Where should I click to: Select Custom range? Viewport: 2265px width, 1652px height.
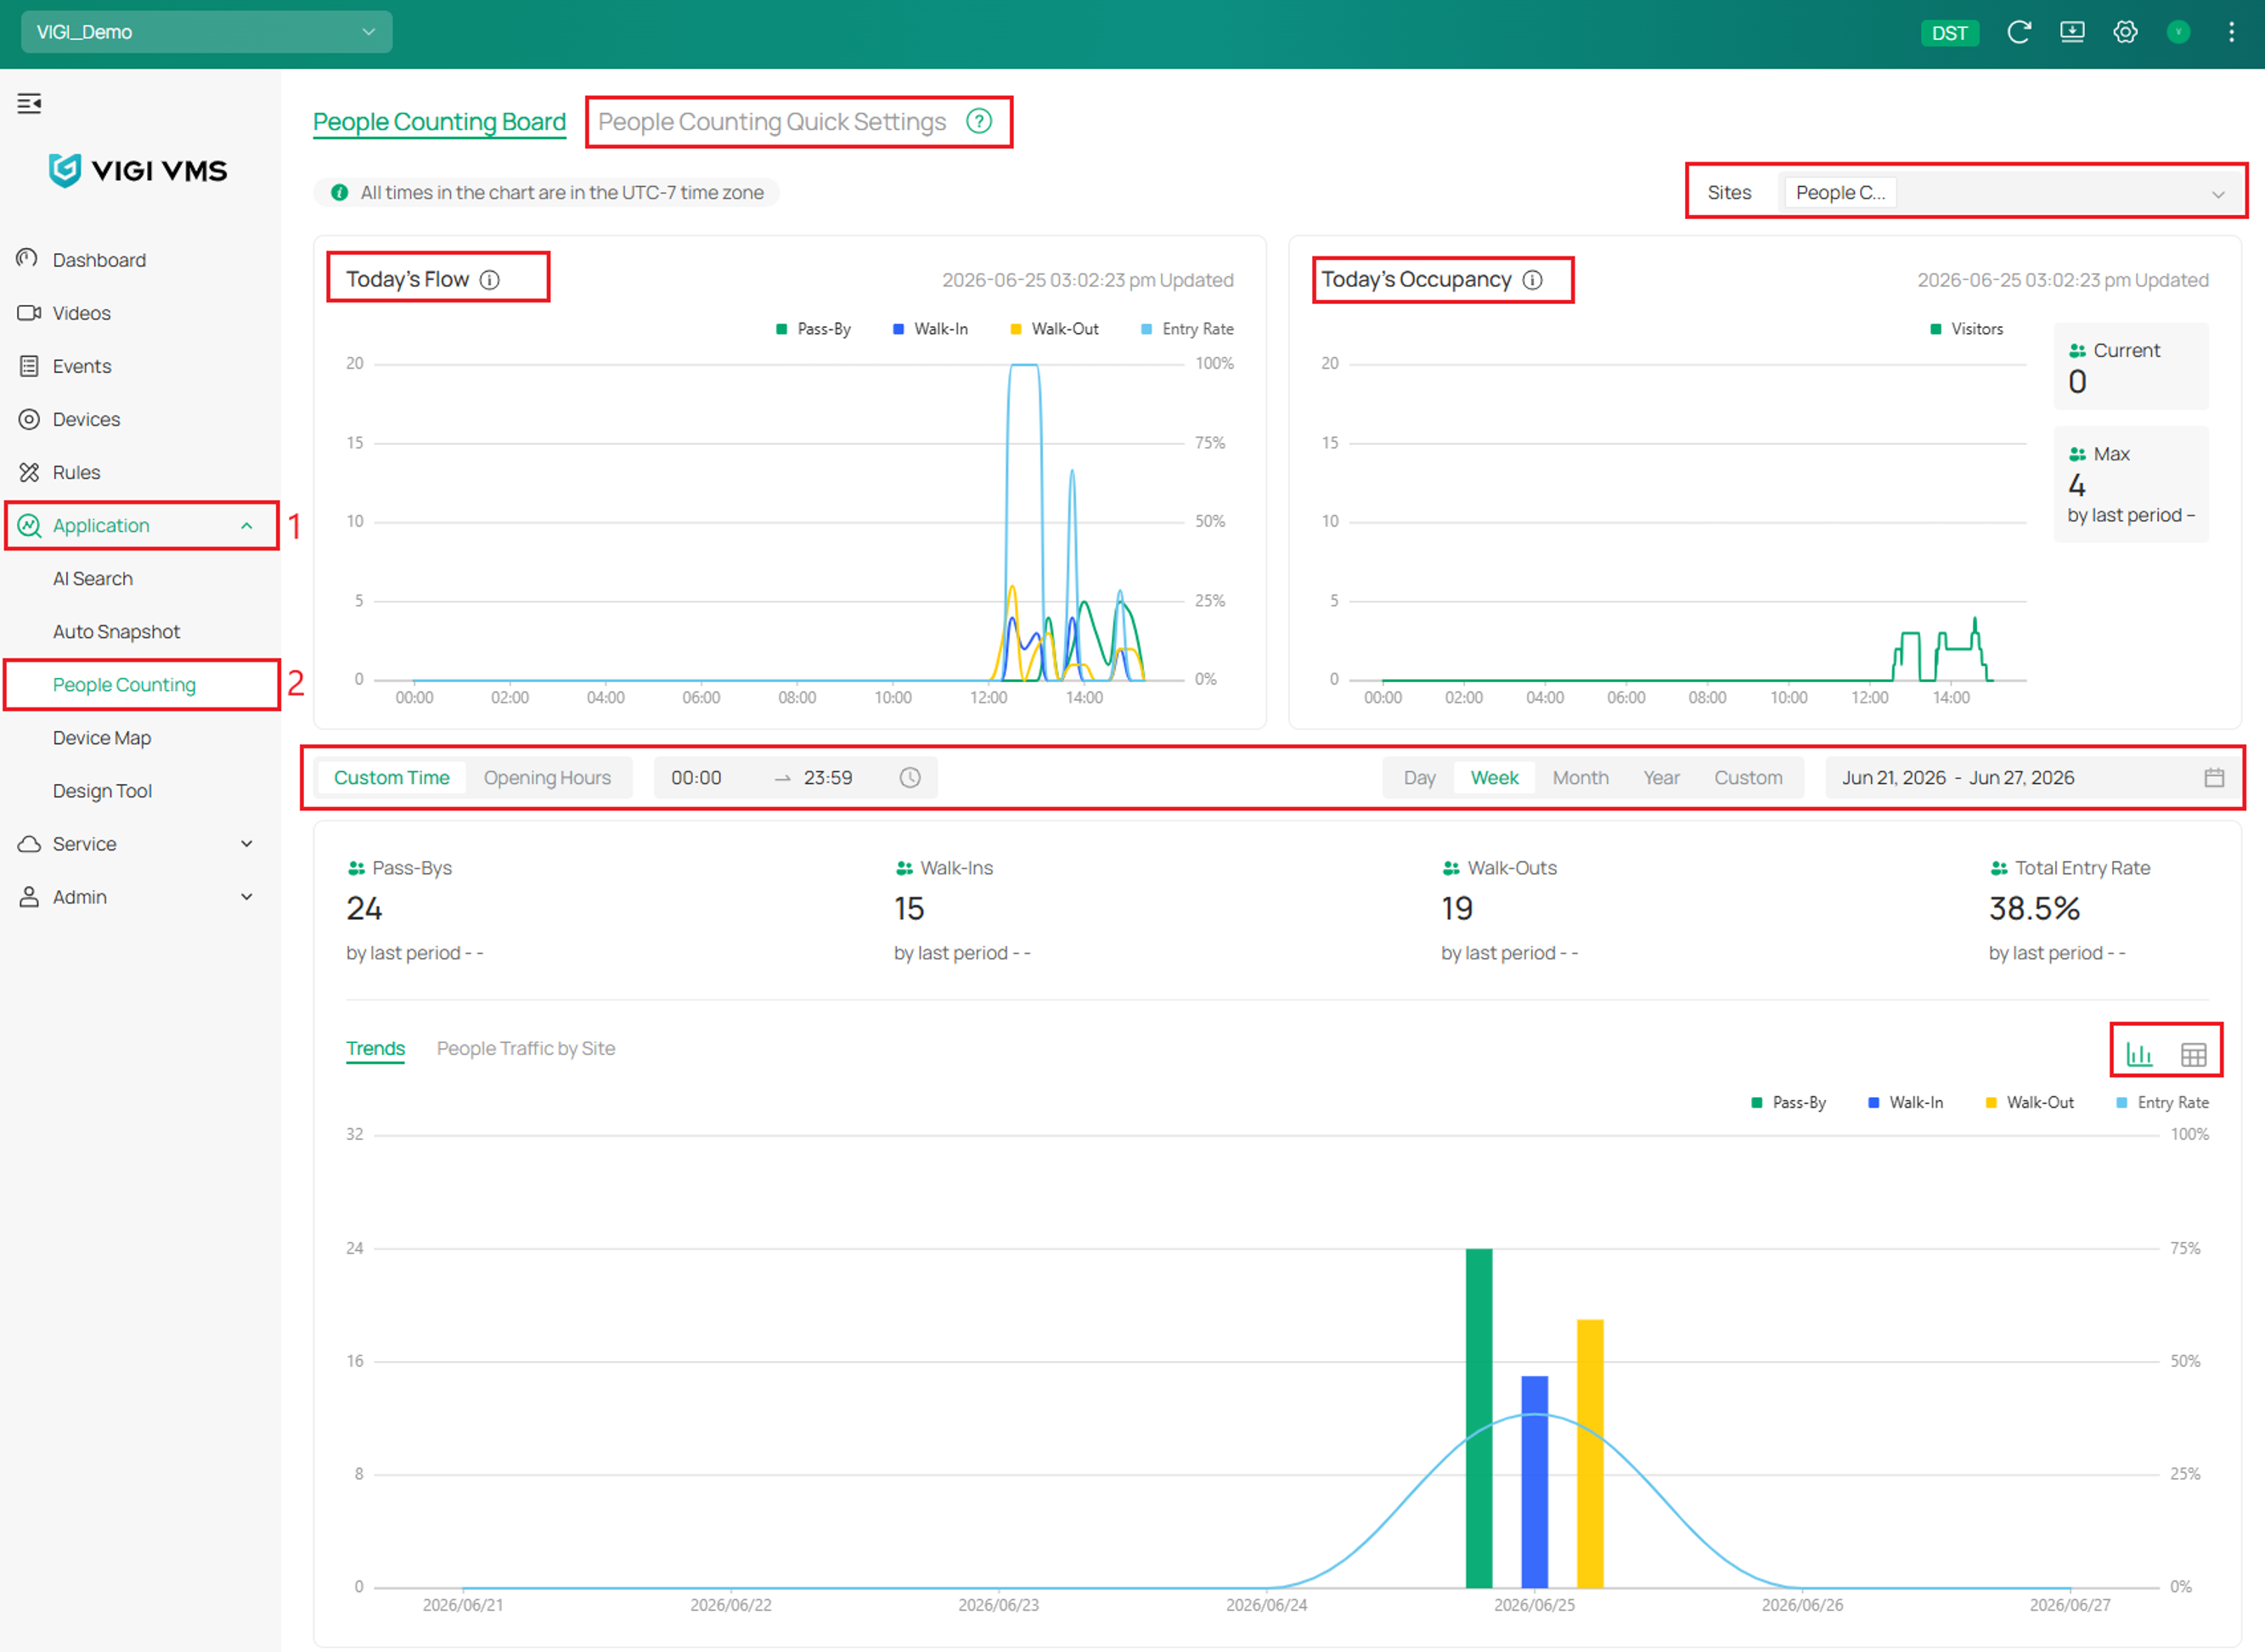1748,778
